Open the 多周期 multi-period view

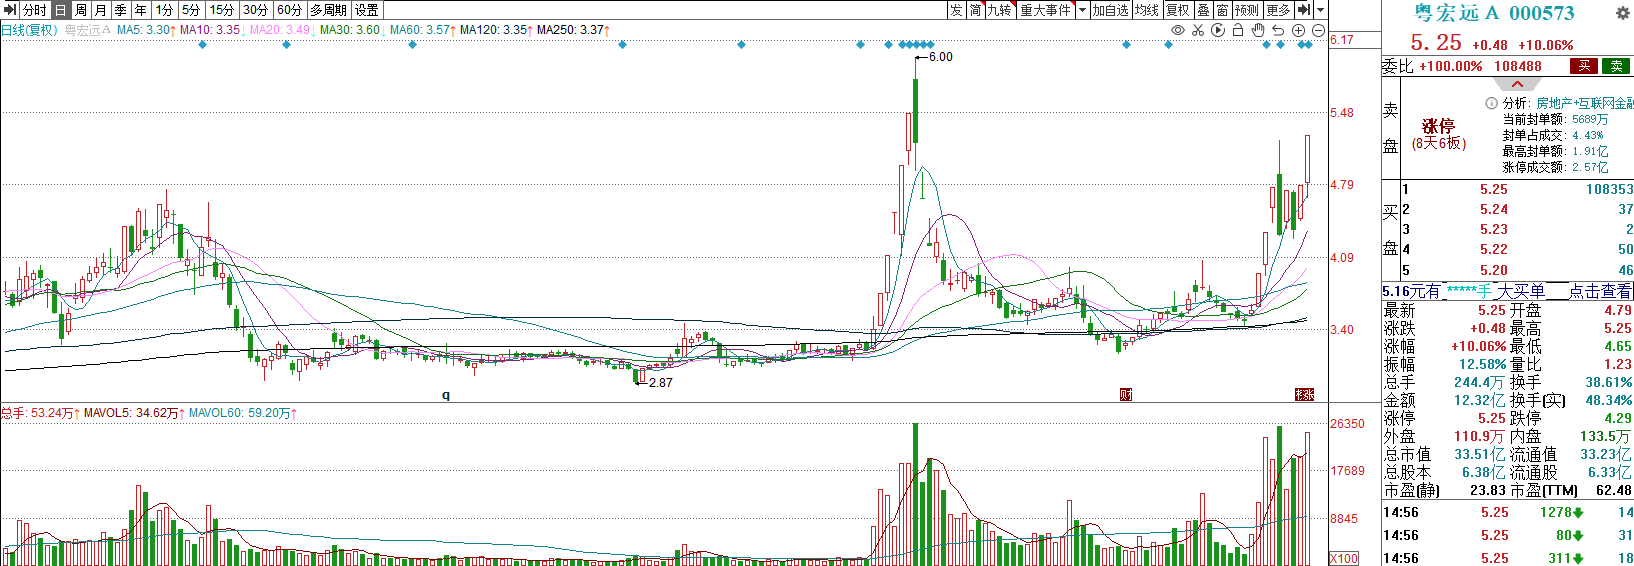[329, 10]
